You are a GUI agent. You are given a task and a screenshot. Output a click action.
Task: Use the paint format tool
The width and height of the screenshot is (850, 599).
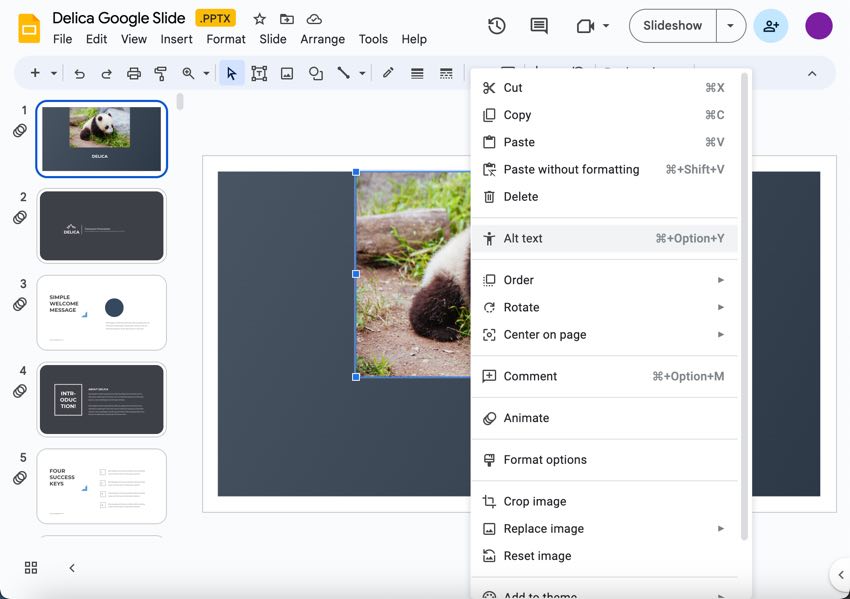(159, 72)
